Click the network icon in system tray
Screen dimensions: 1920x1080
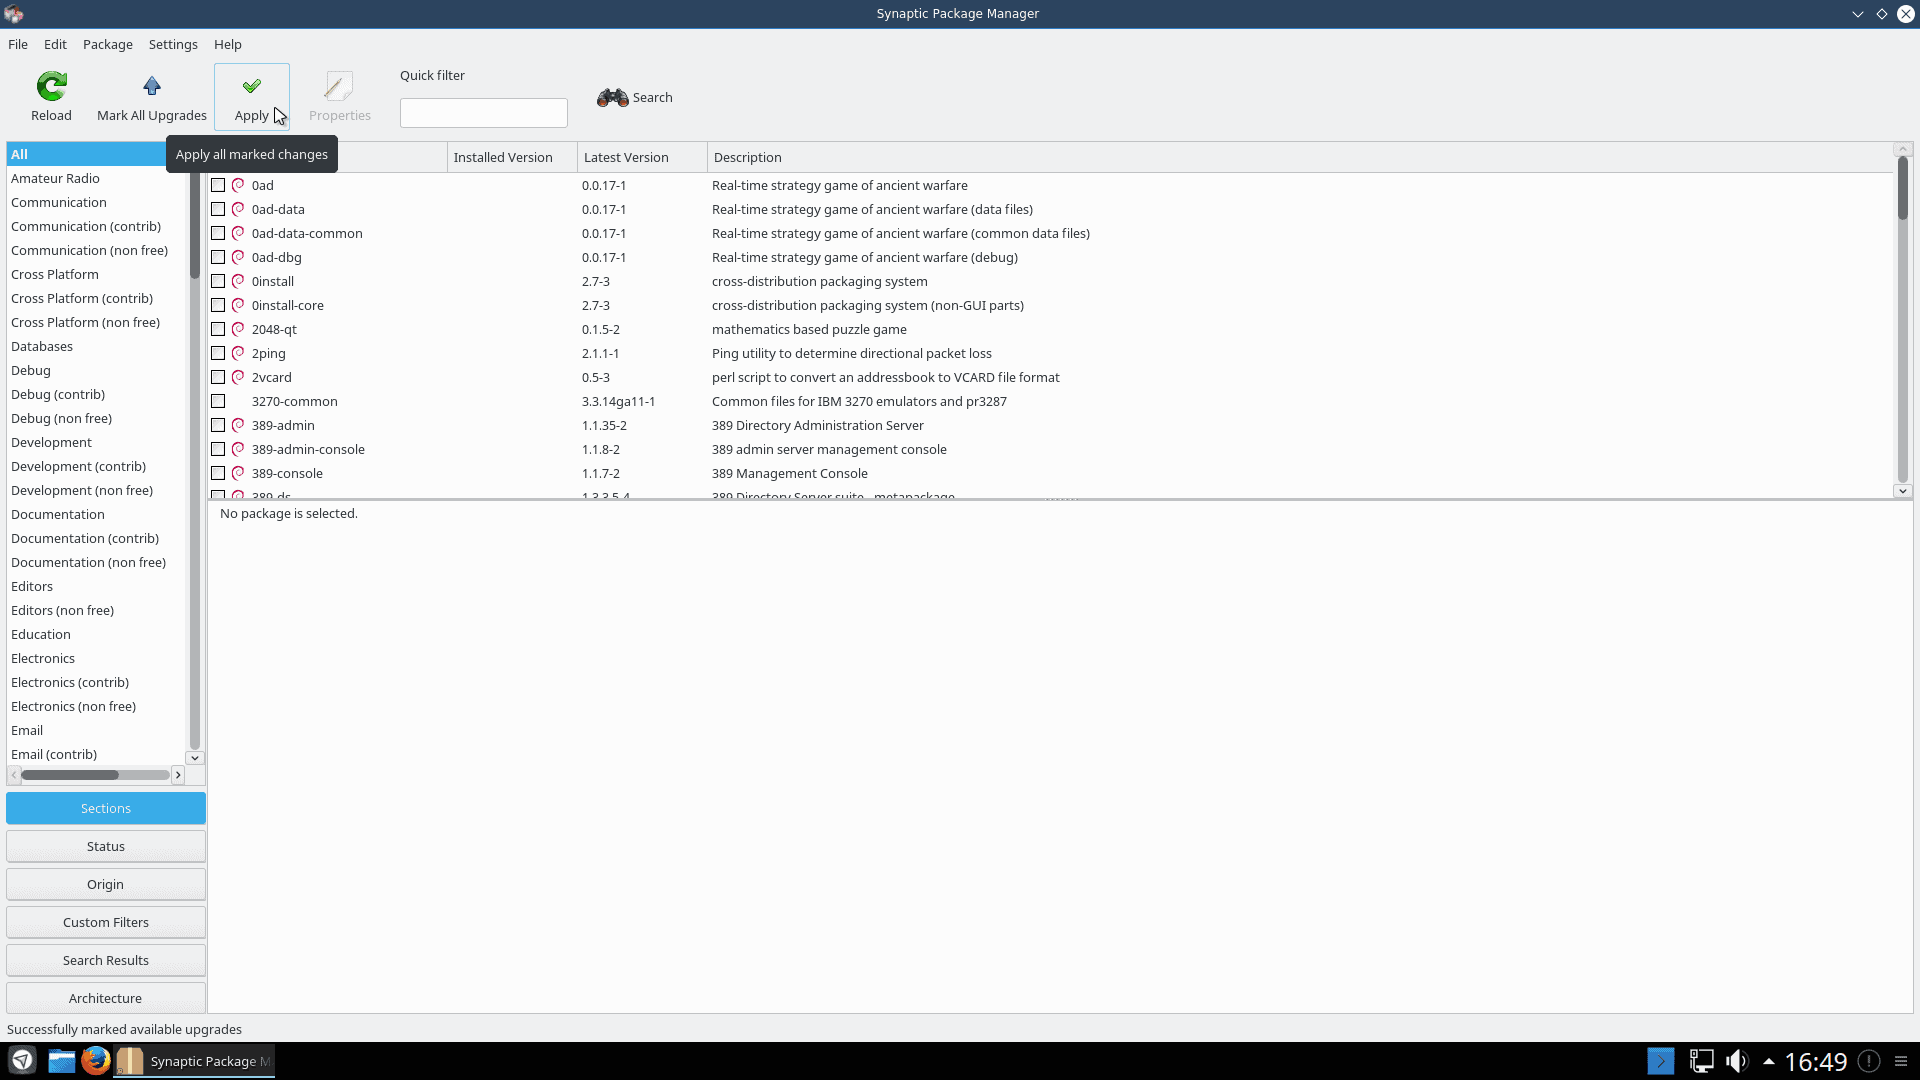click(1701, 1061)
